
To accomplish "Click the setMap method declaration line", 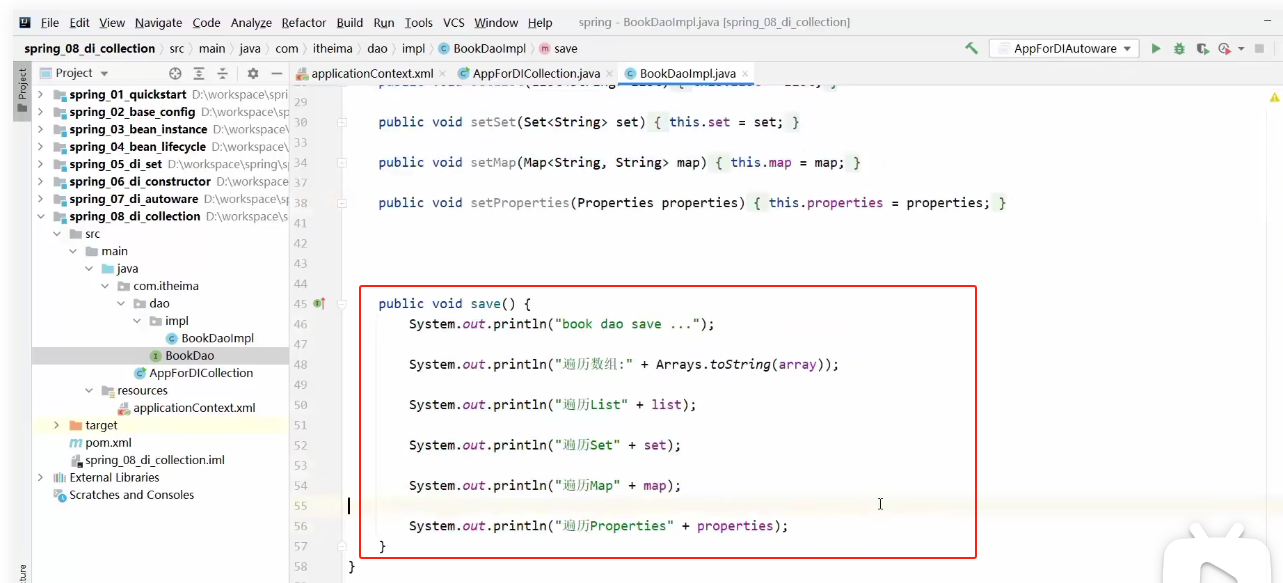I will [619, 162].
